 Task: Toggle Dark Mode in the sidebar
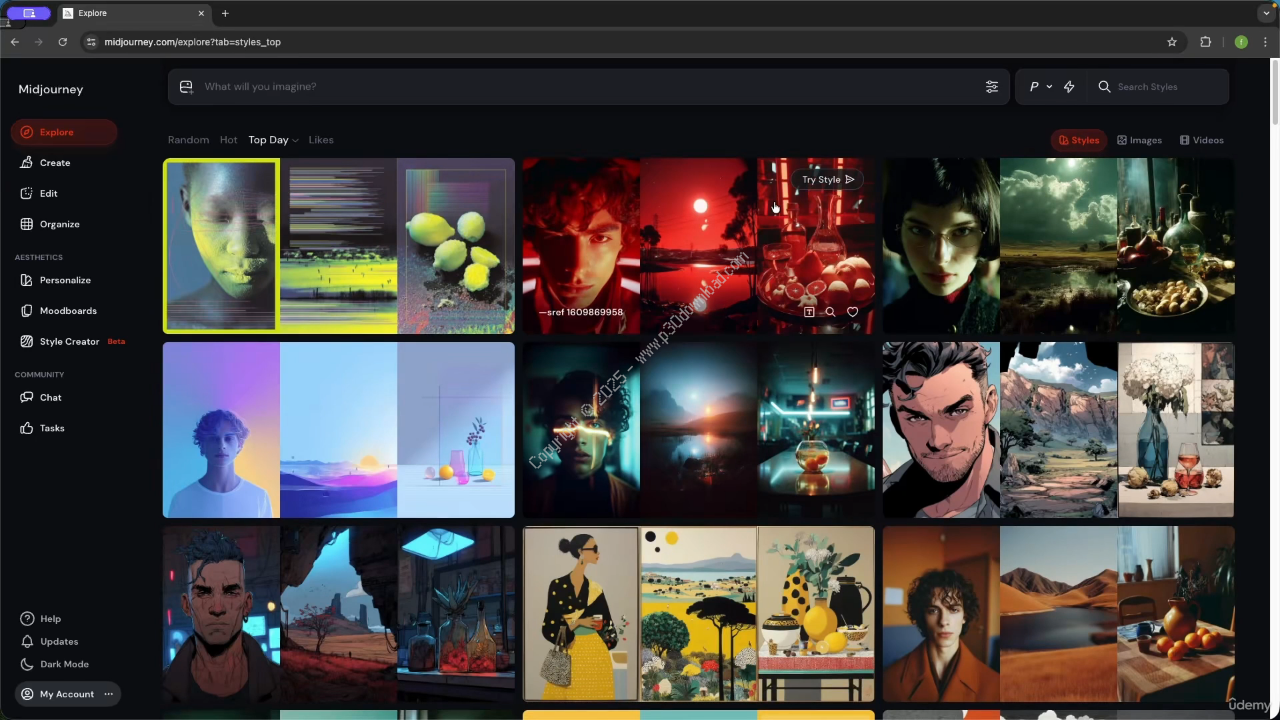pos(63,664)
